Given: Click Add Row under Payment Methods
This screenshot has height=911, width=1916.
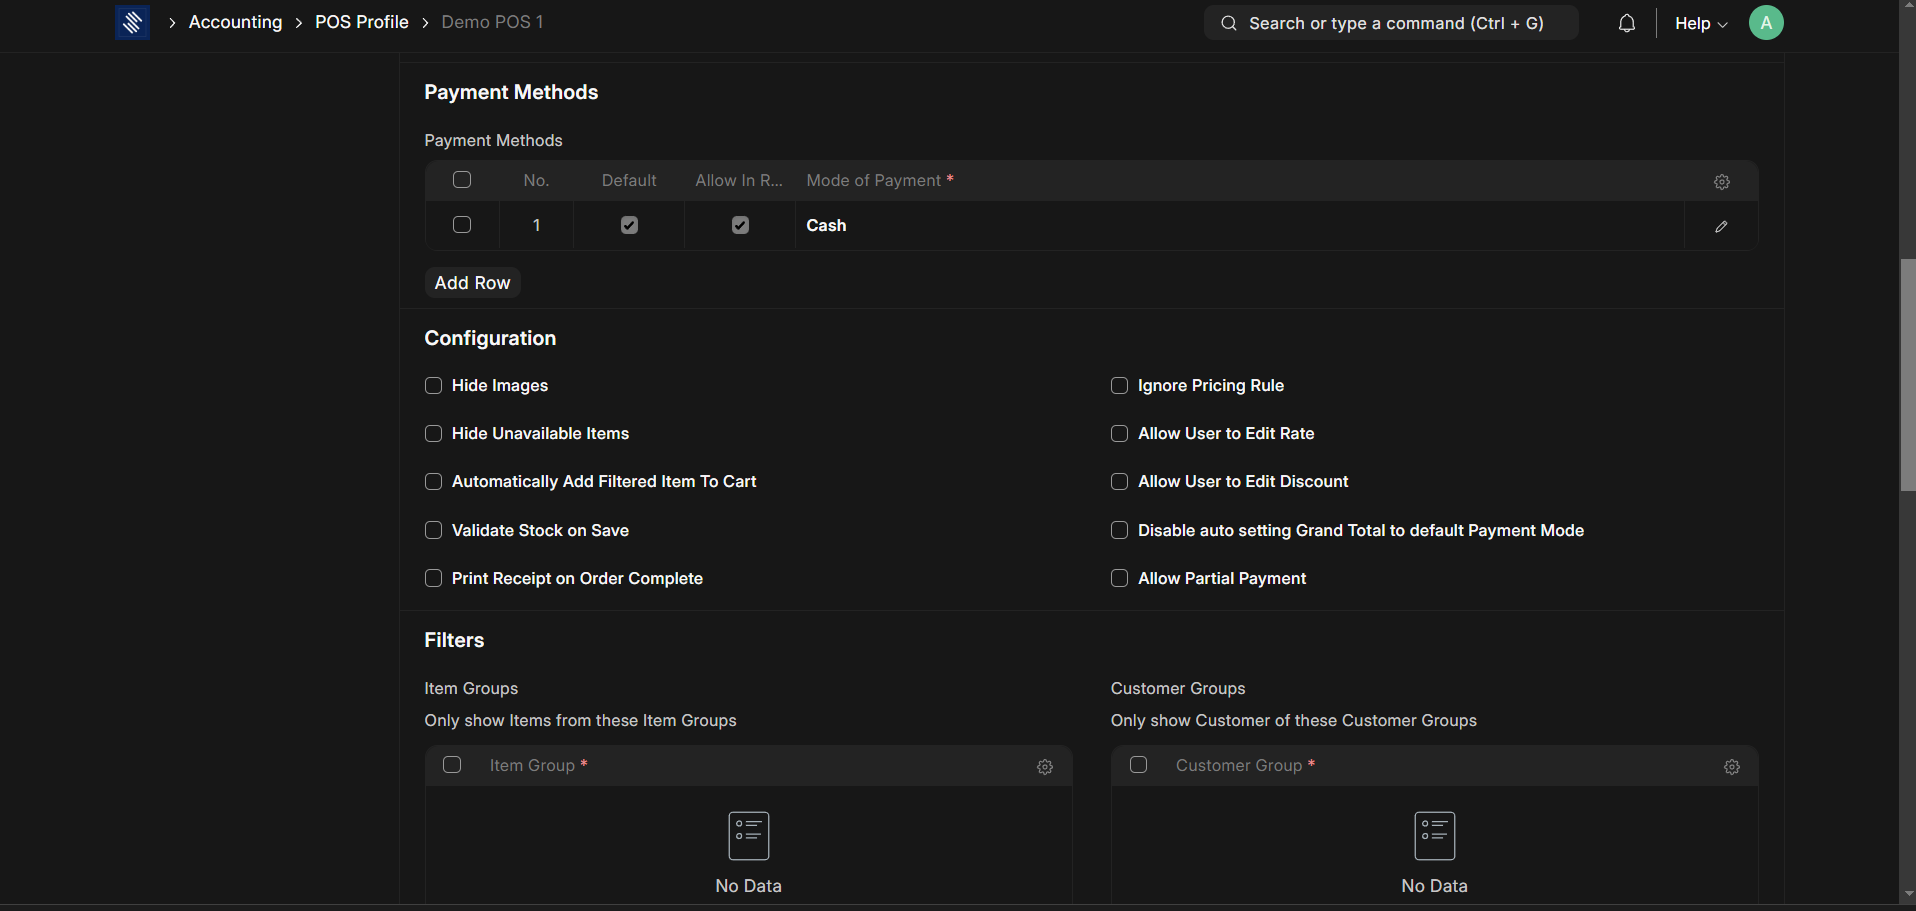Looking at the screenshot, I should tap(472, 283).
